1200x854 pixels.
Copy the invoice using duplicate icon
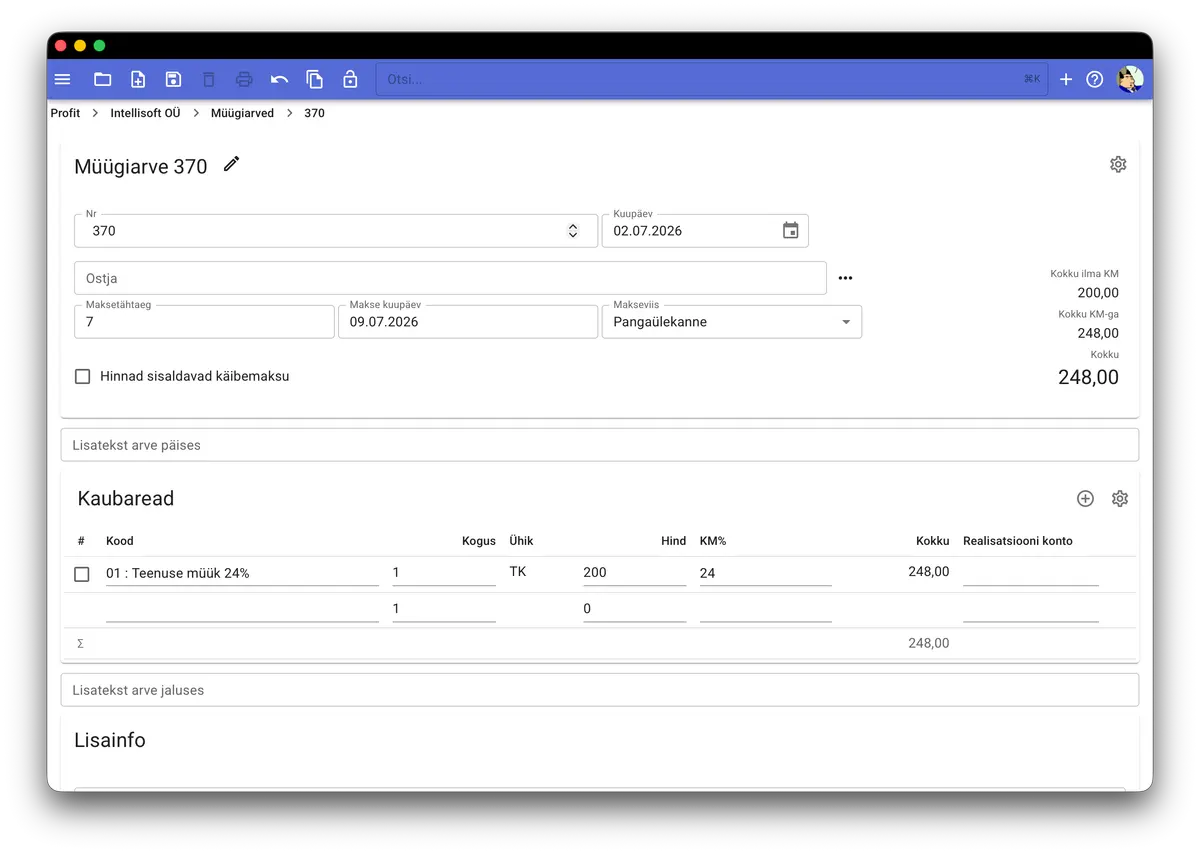coord(314,79)
